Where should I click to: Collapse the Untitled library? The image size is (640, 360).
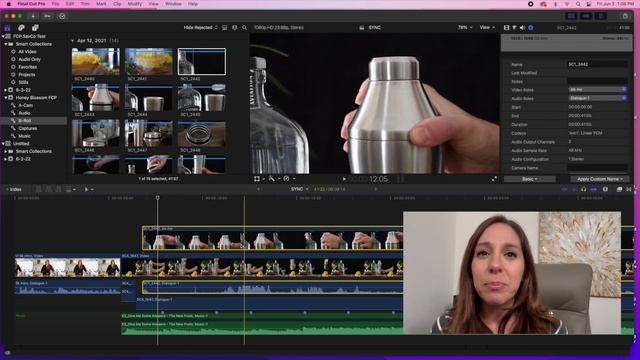coord(3,144)
